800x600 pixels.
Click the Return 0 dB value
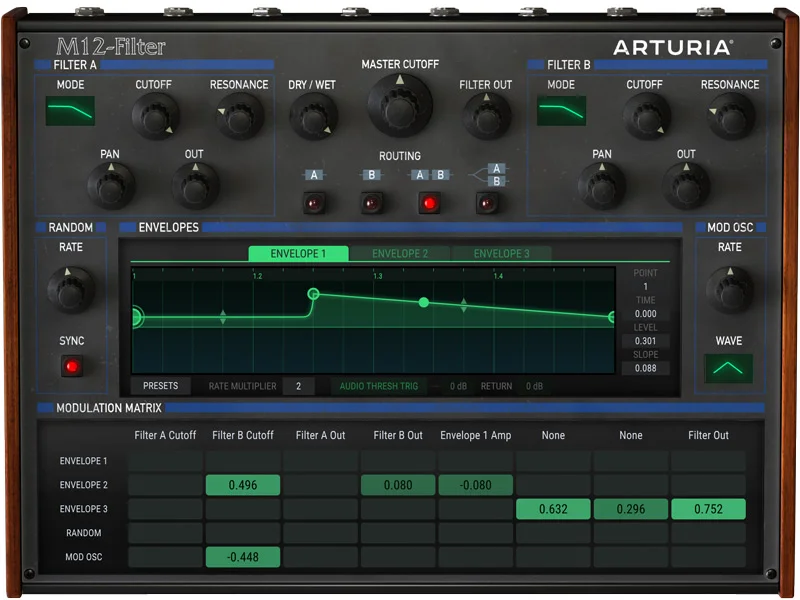[534, 386]
